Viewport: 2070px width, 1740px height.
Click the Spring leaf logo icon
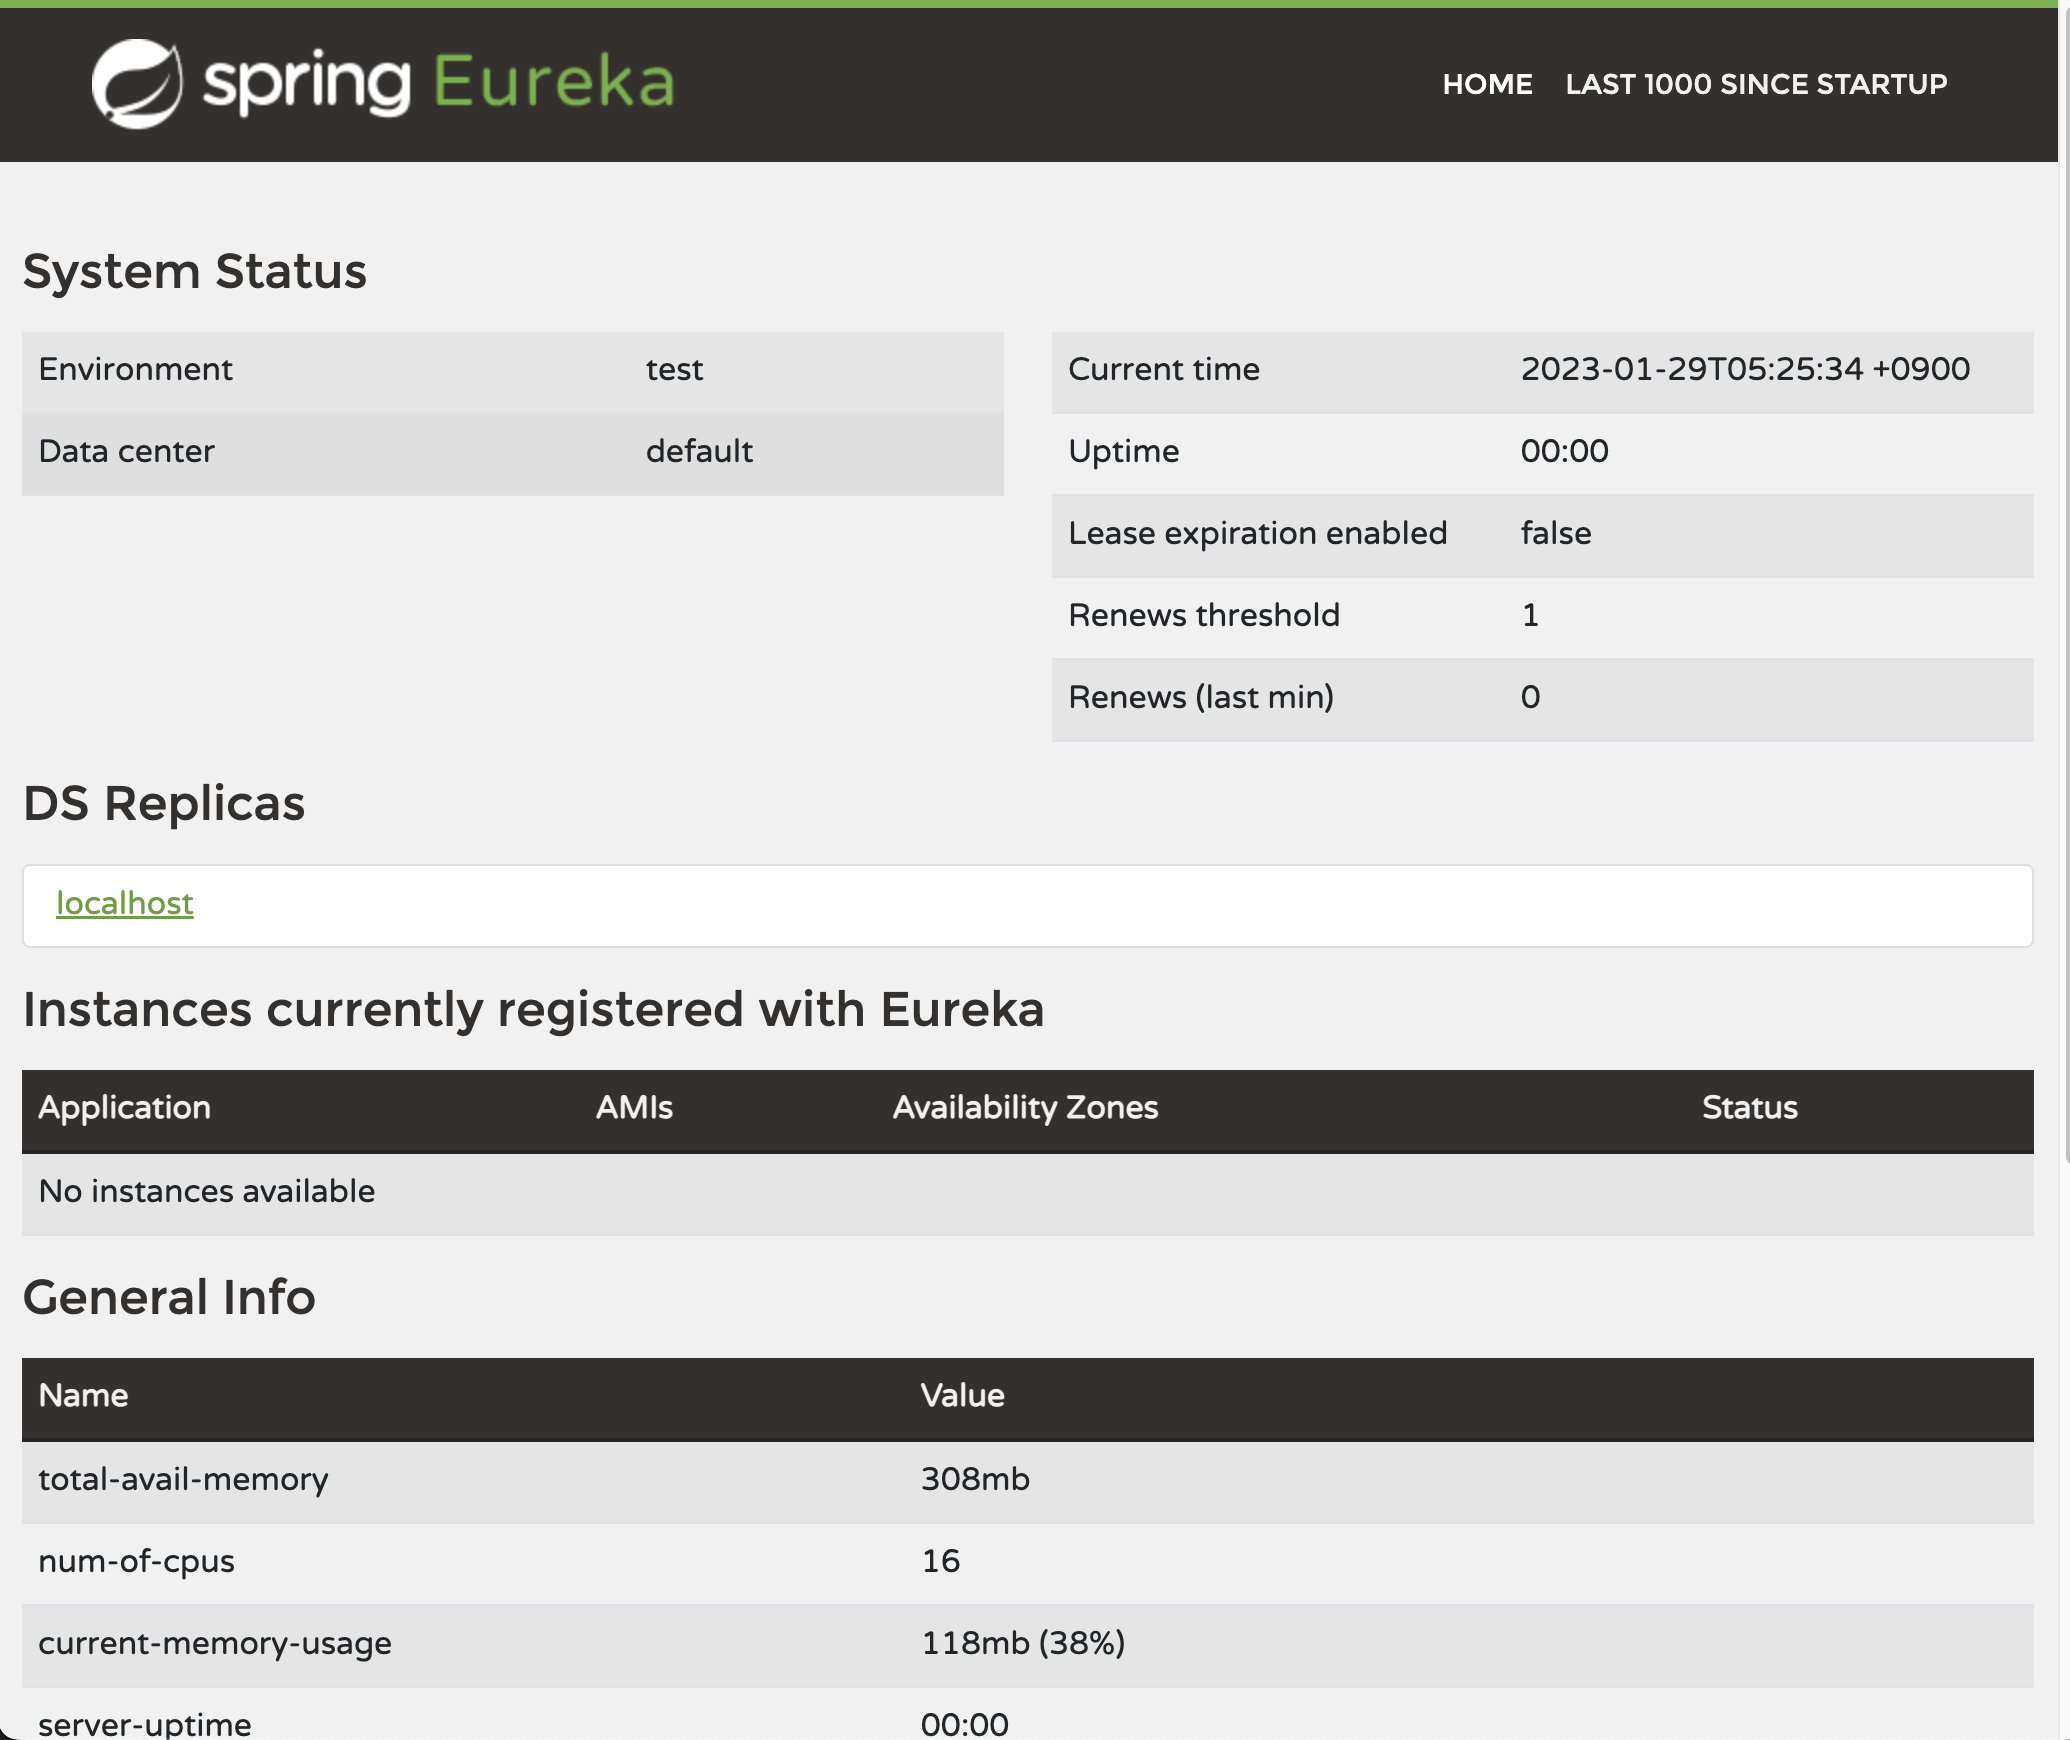137,84
